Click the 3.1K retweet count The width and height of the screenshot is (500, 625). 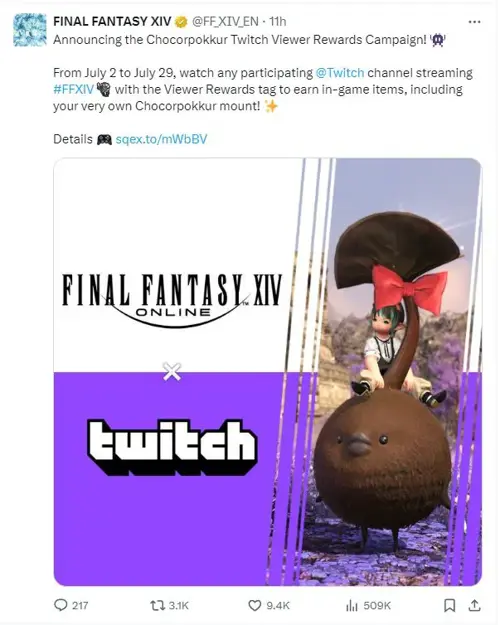179,605
